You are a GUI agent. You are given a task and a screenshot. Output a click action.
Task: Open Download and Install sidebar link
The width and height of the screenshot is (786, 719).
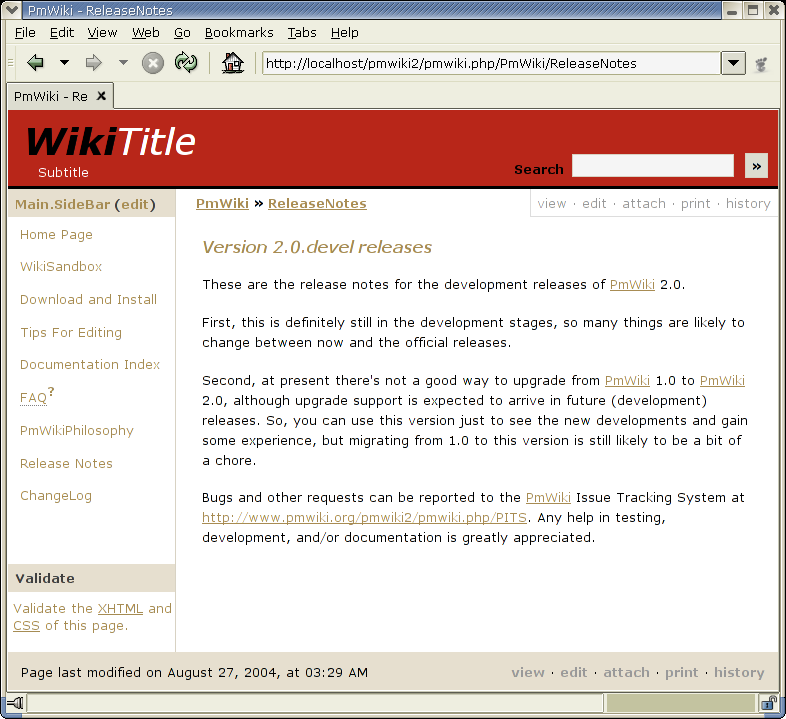tap(88, 299)
